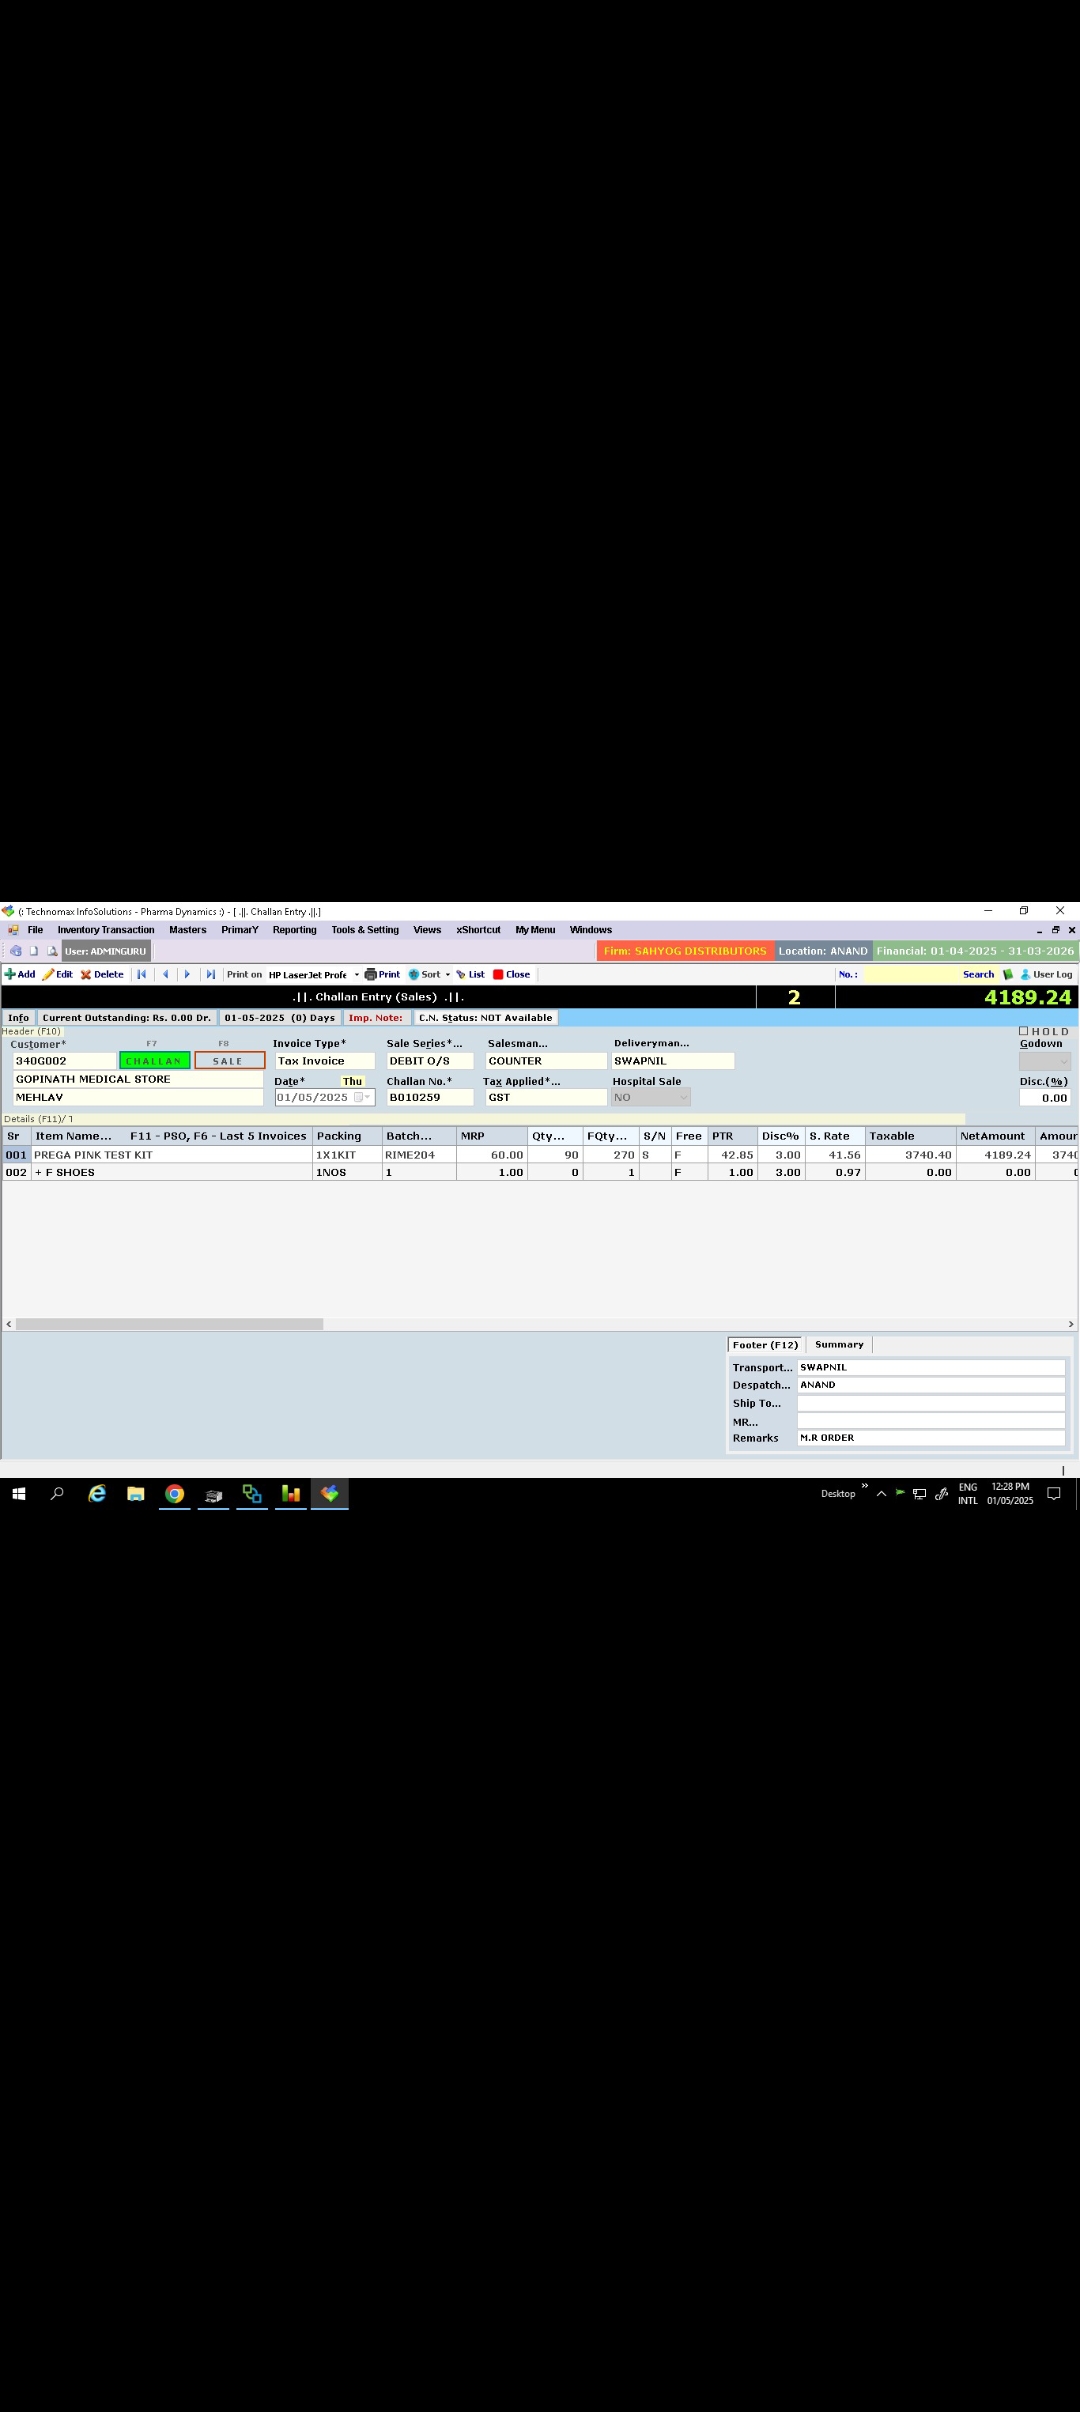Open the User Log icon
The width and height of the screenshot is (1080, 2412).
coord(1025,974)
